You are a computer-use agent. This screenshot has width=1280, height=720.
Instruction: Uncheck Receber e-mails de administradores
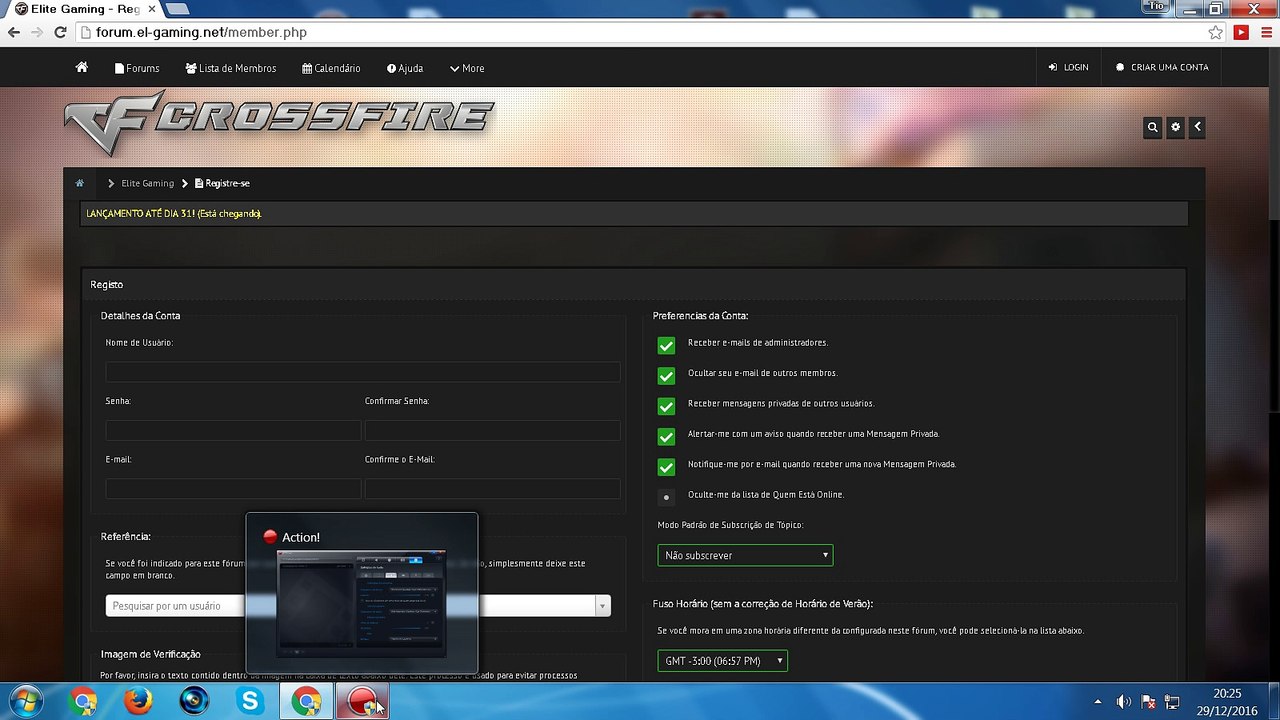point(666,345)
